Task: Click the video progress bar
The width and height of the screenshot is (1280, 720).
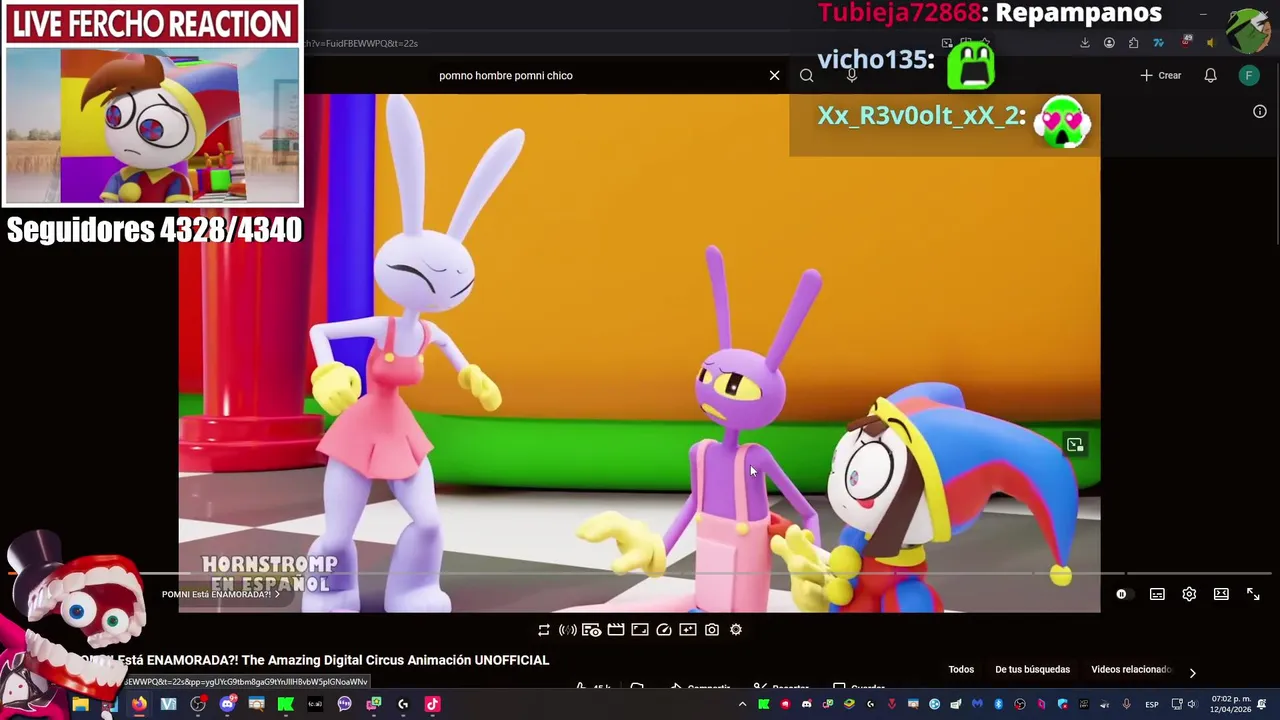Action: (x=640, y=574)
